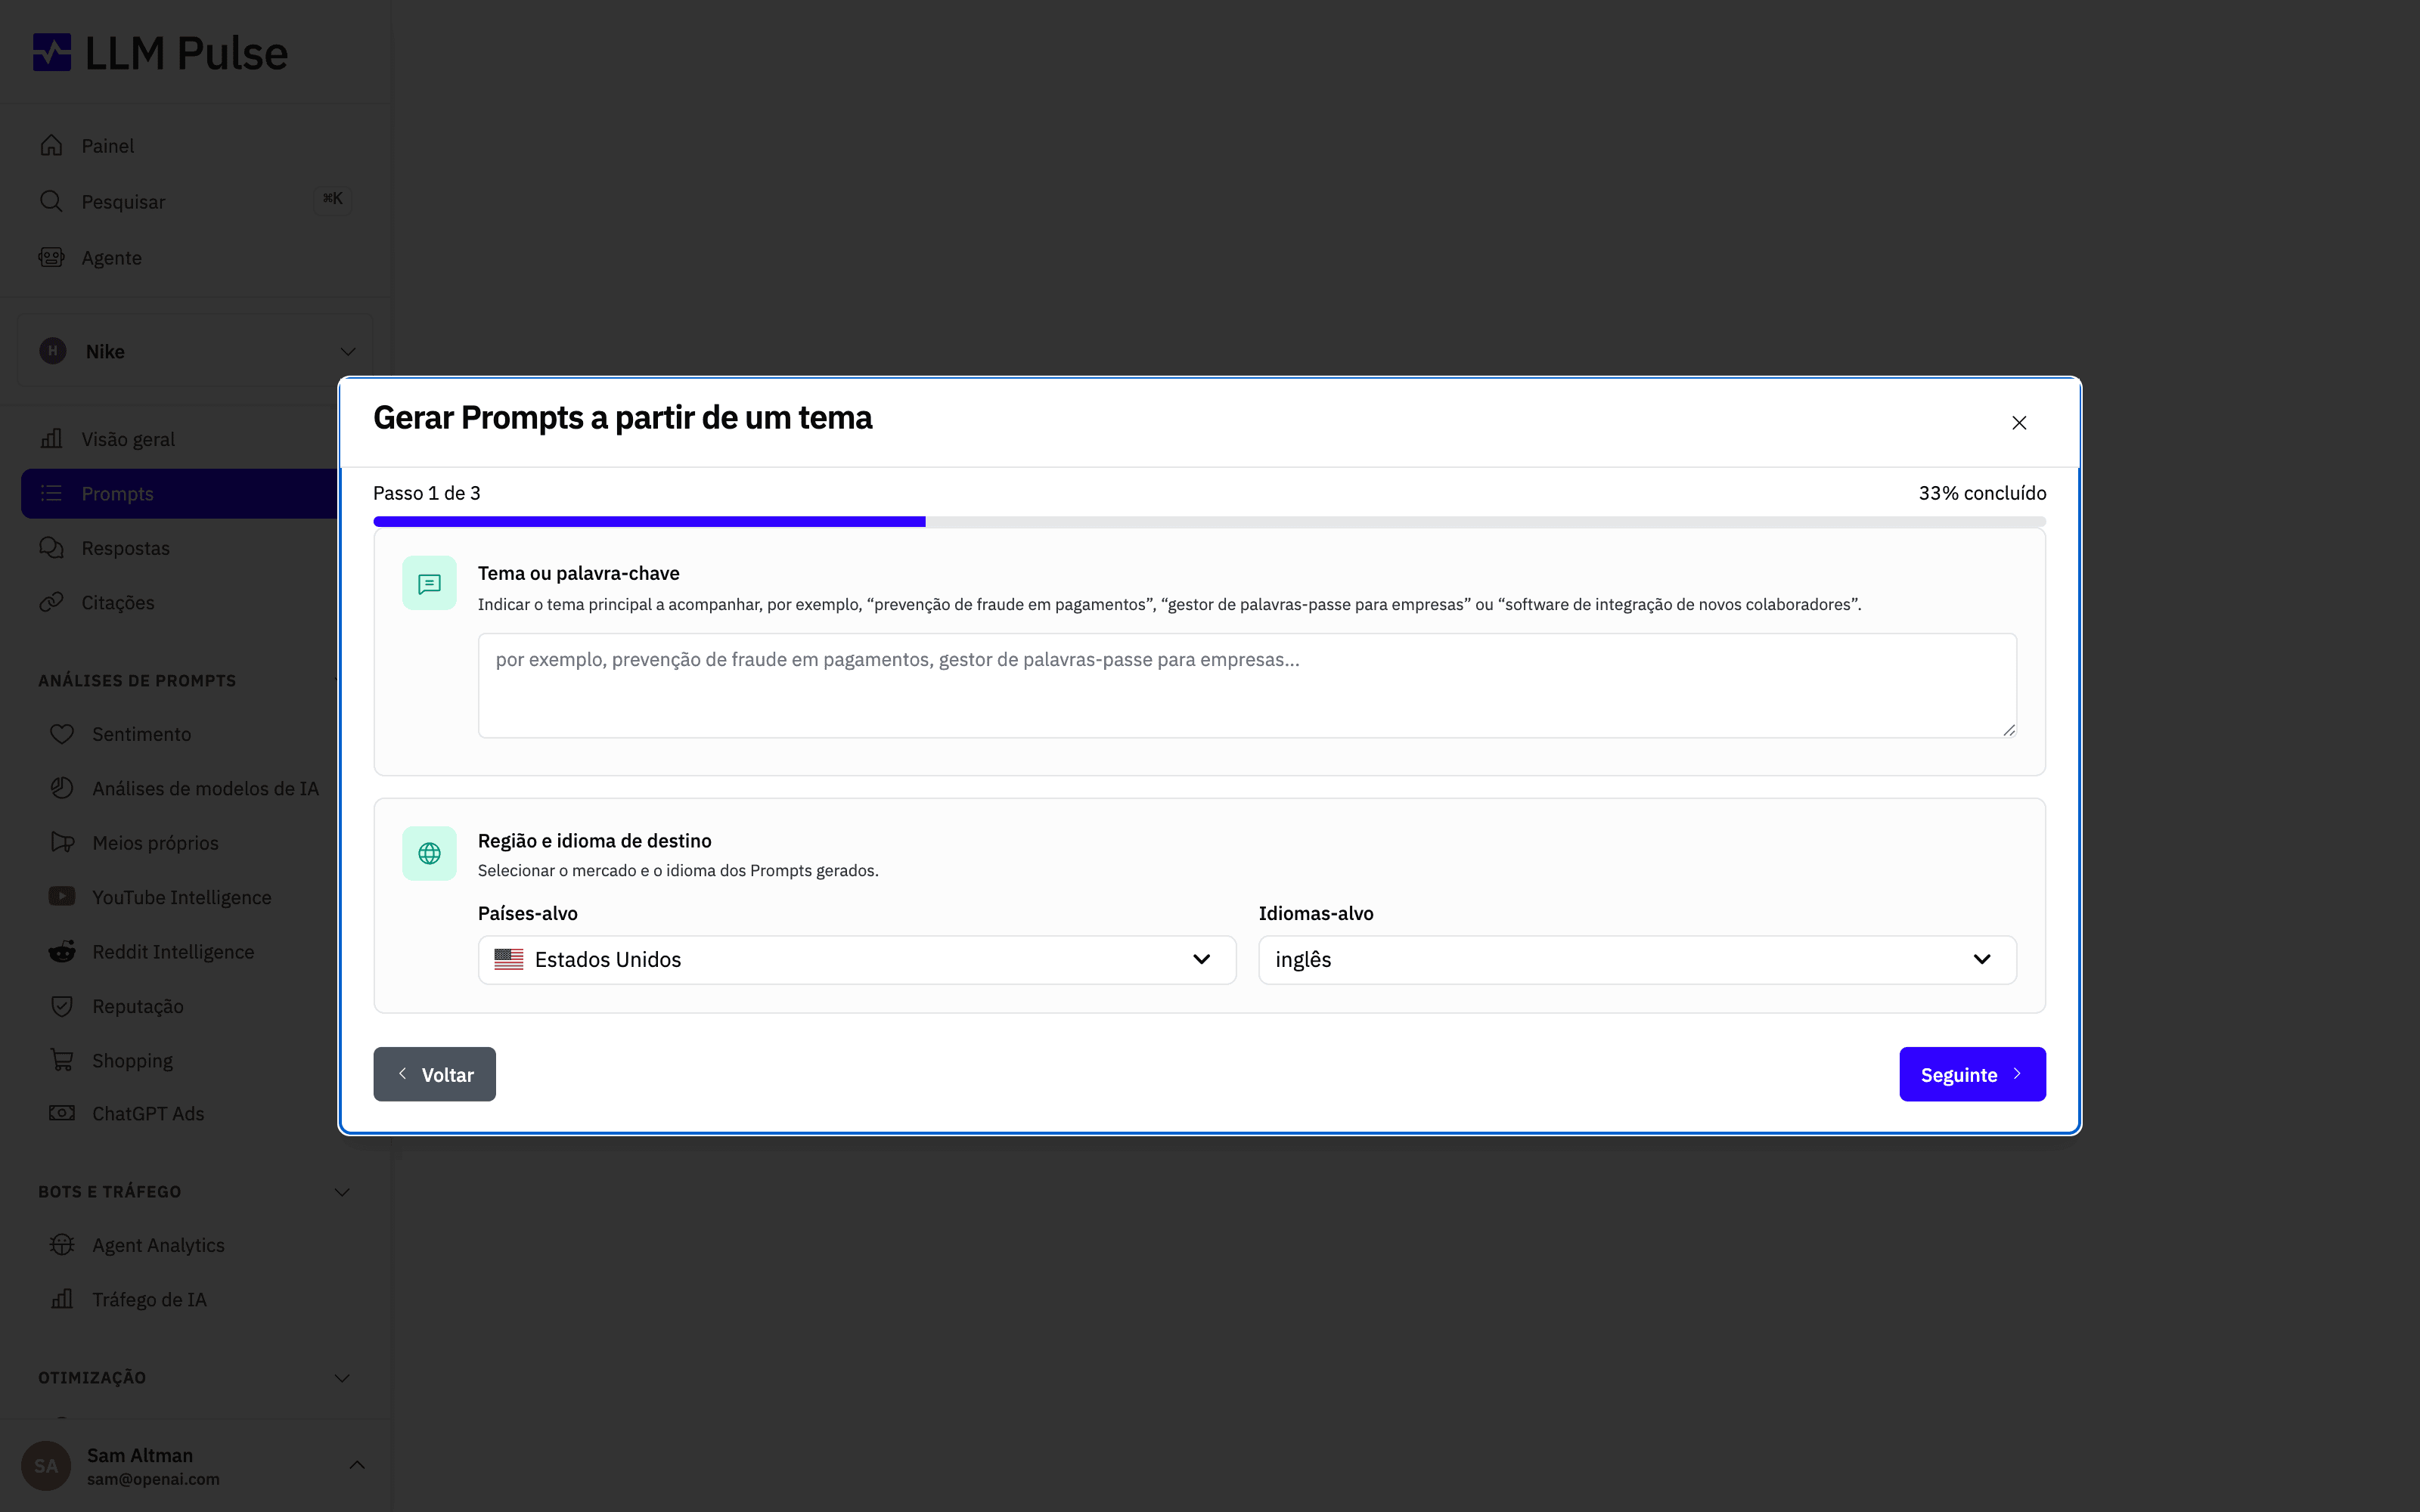The image size is (2420, 1512).
Task: Open the Países-alvo Estados Unidos dropdown
Action: pyautogui.click(x=857, y=960)
